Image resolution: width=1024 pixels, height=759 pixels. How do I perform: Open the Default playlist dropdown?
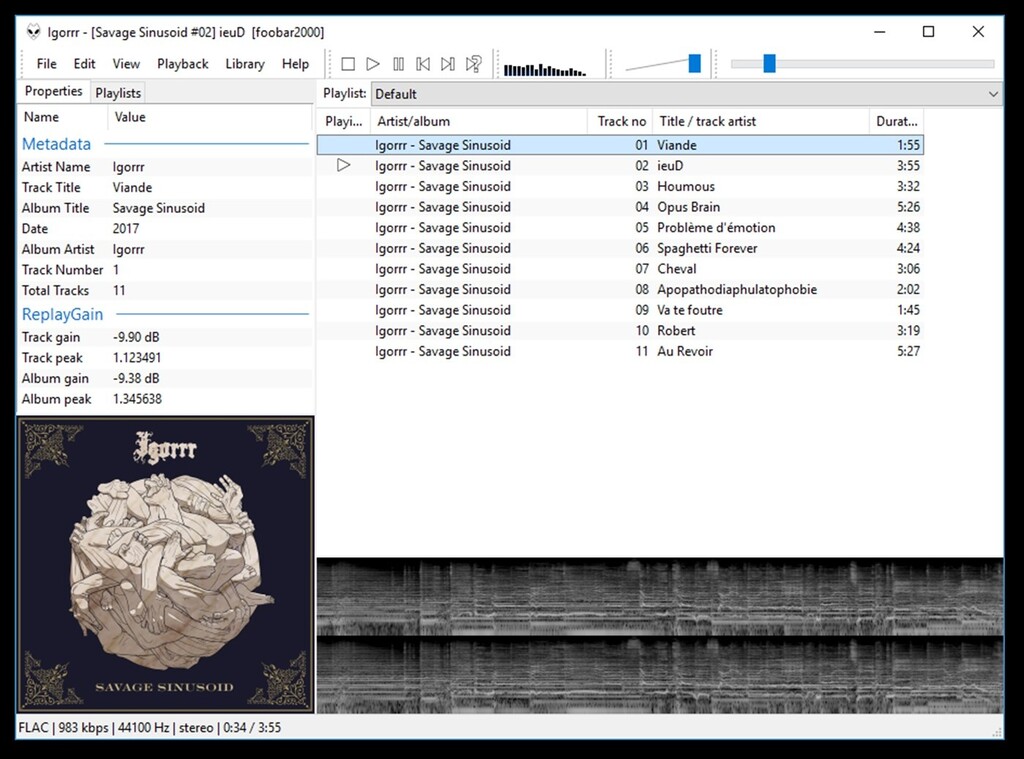click(680, 93)
